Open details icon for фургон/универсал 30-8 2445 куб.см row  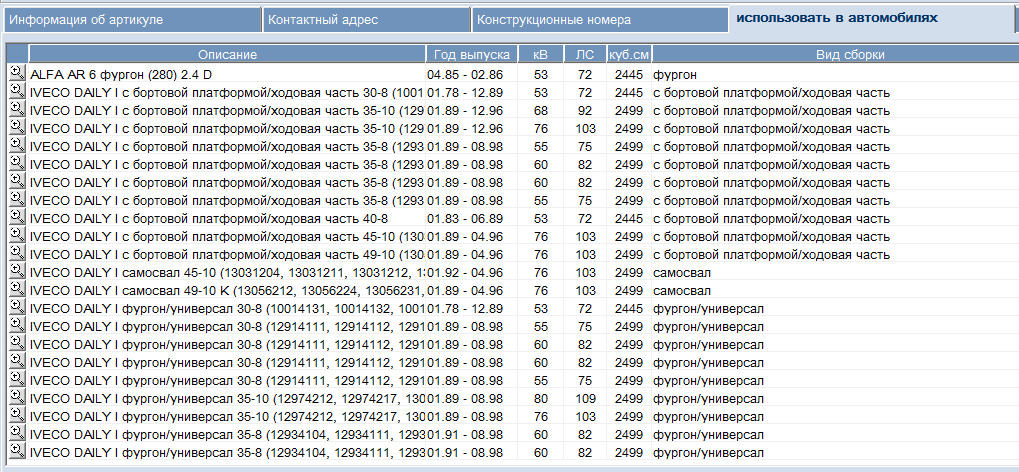tap(17, 307)
